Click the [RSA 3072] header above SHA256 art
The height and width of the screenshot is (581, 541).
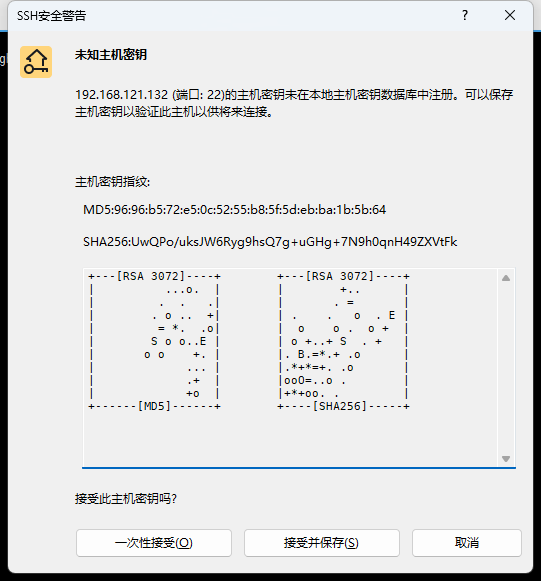click(340, 276)
